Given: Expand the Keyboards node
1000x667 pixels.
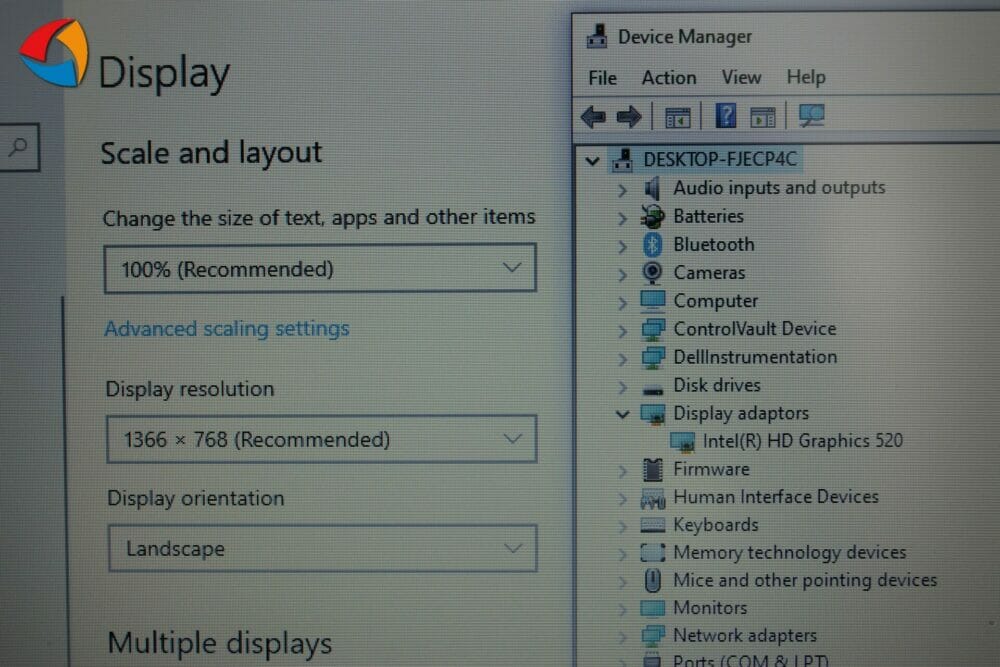Looking at the screenshot, I should pos(622,526).
